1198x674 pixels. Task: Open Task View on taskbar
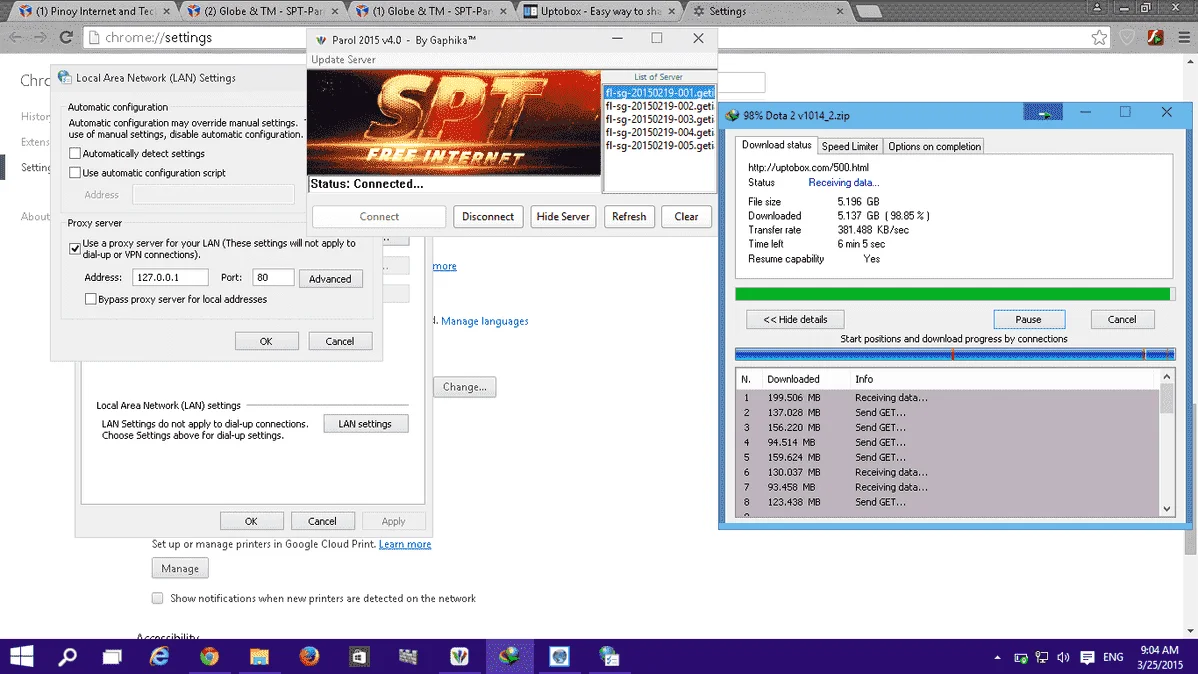click(x=112, y=656)
